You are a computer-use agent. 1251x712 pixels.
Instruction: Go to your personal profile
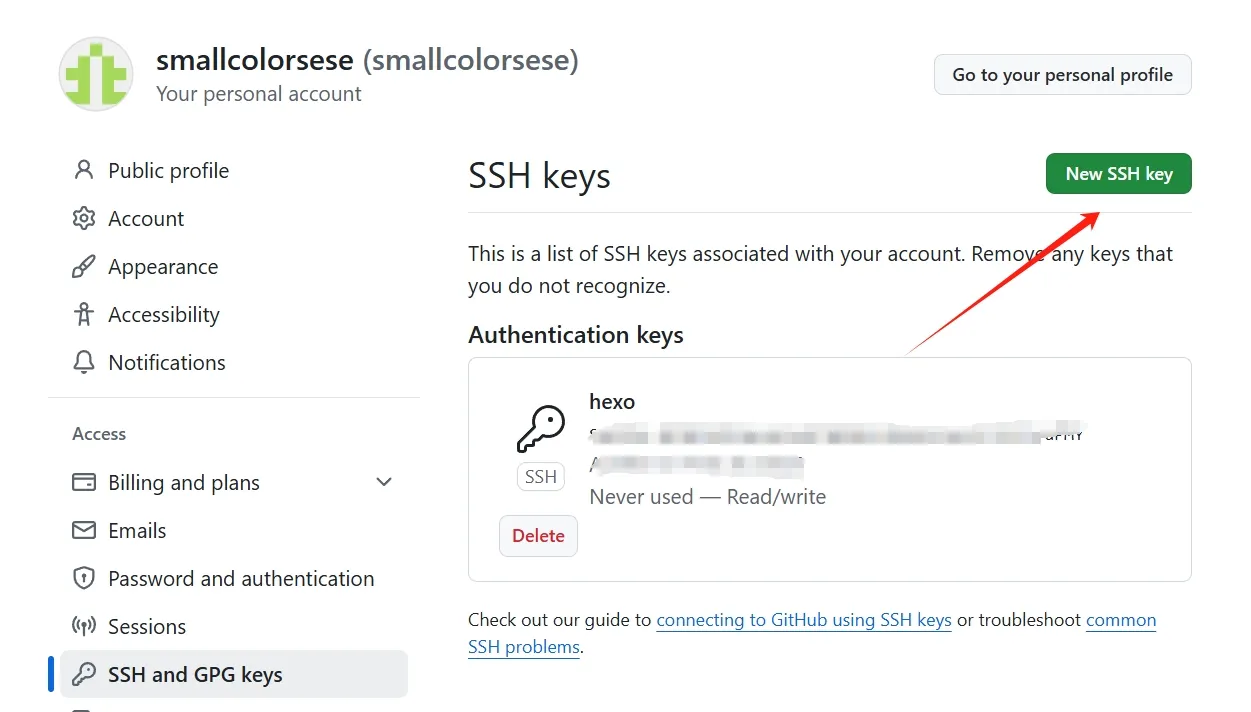1062,75
